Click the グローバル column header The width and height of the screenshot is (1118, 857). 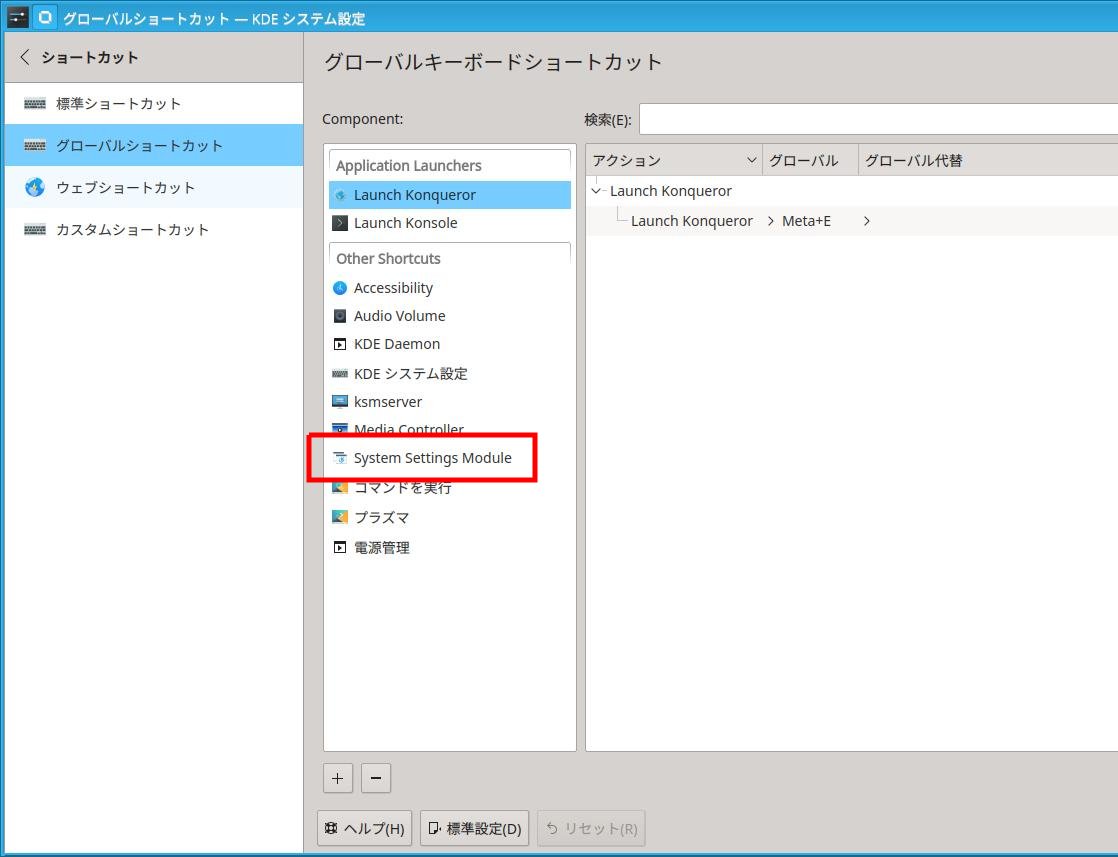point(810,160)
